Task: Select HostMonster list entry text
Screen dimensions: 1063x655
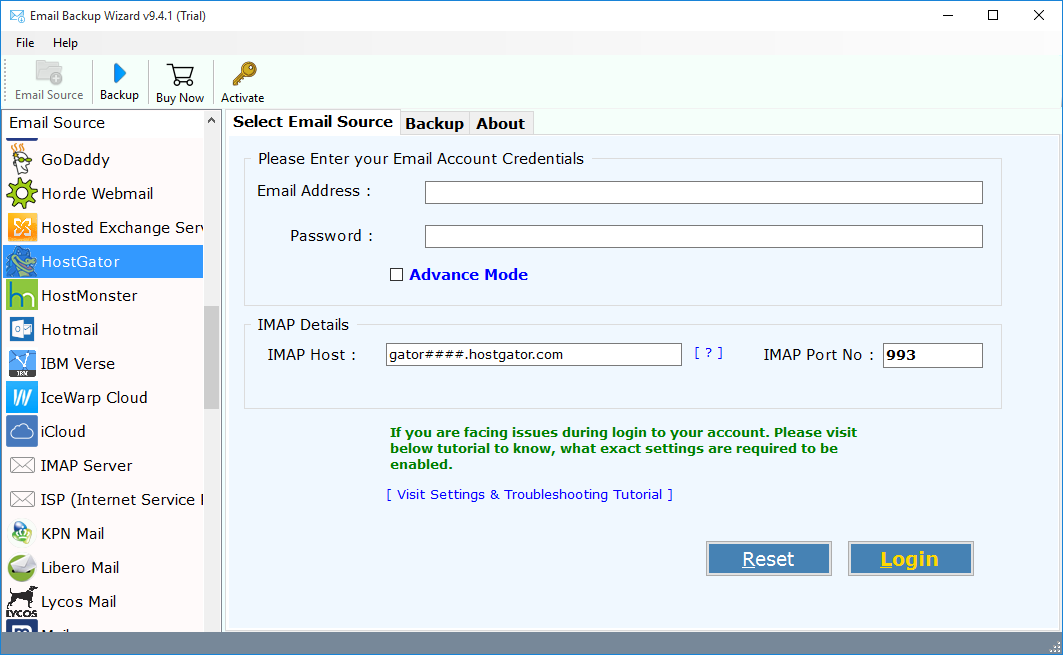Action: 89,296
